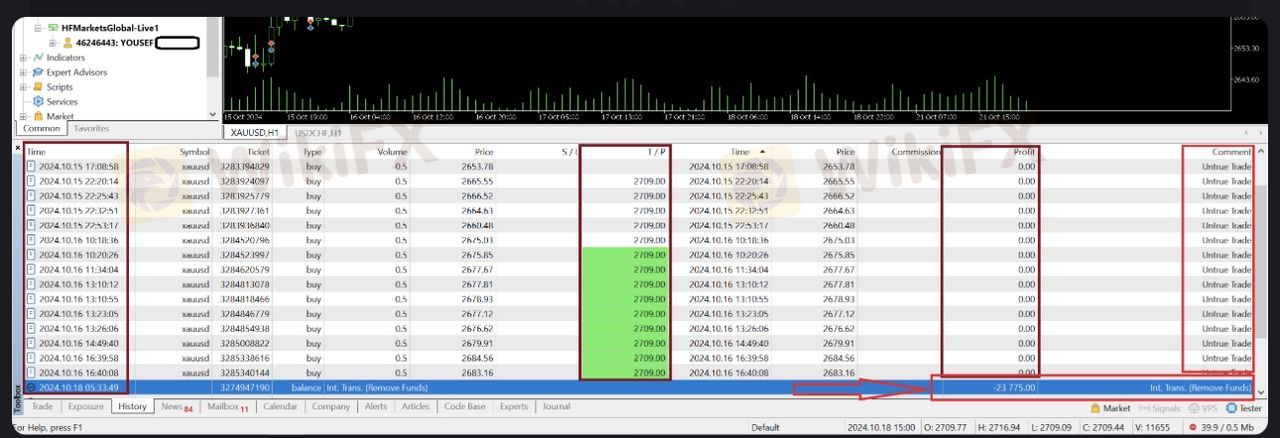Open the News toolbox tab
Screen dimensions: 1280x438
pos(176,407)
